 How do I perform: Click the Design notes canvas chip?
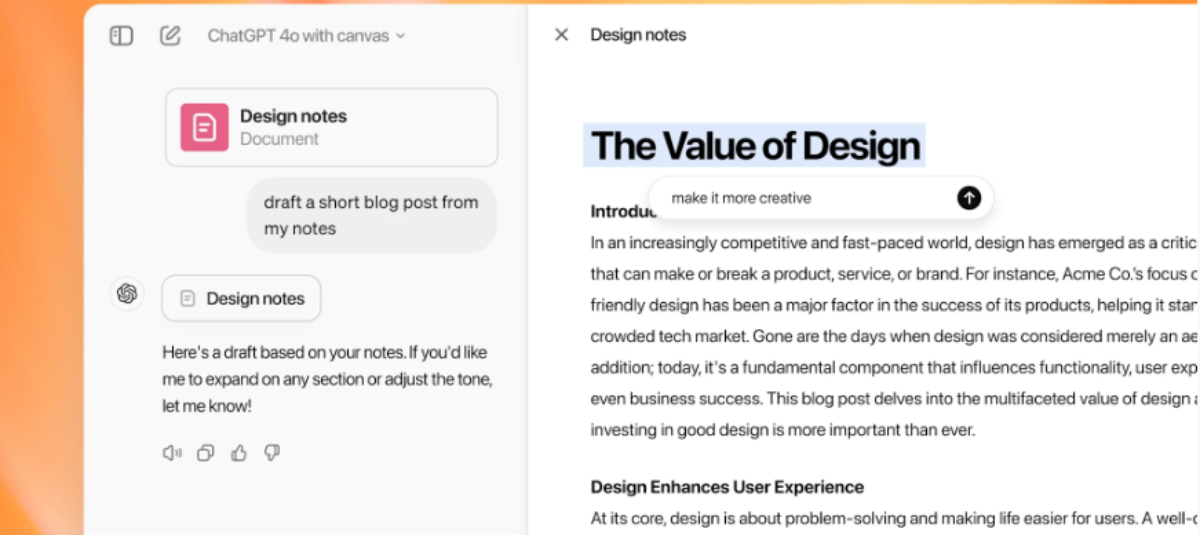[x=241, y=298]
